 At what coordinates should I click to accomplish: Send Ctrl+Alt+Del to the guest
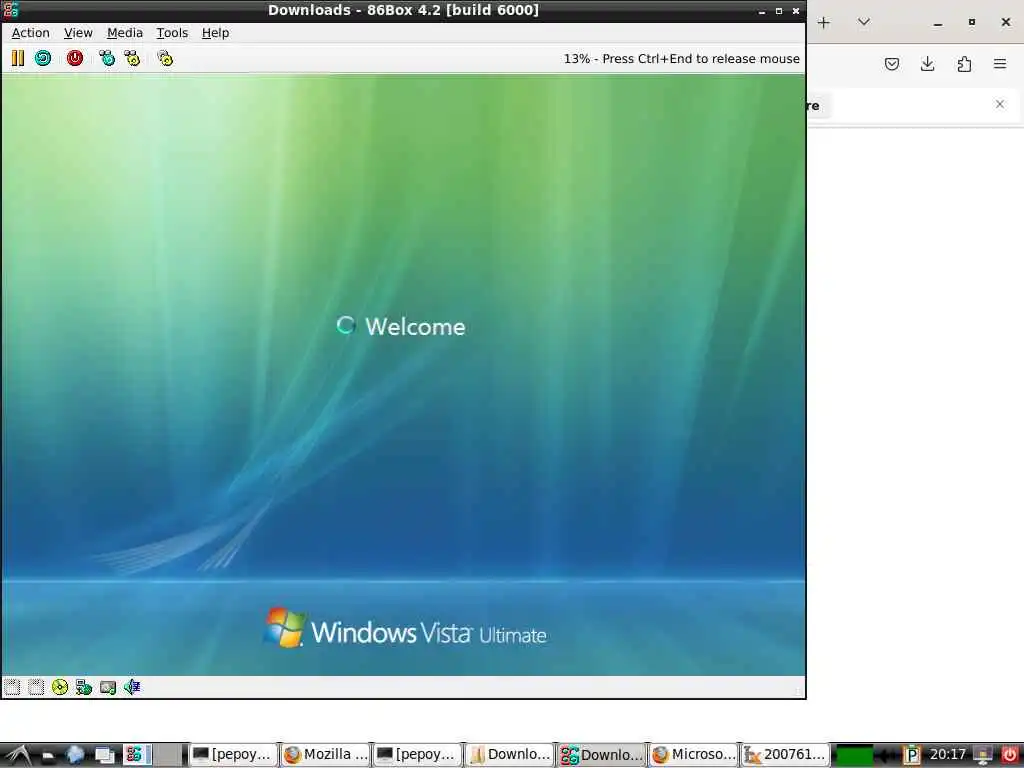pos(106,58)
